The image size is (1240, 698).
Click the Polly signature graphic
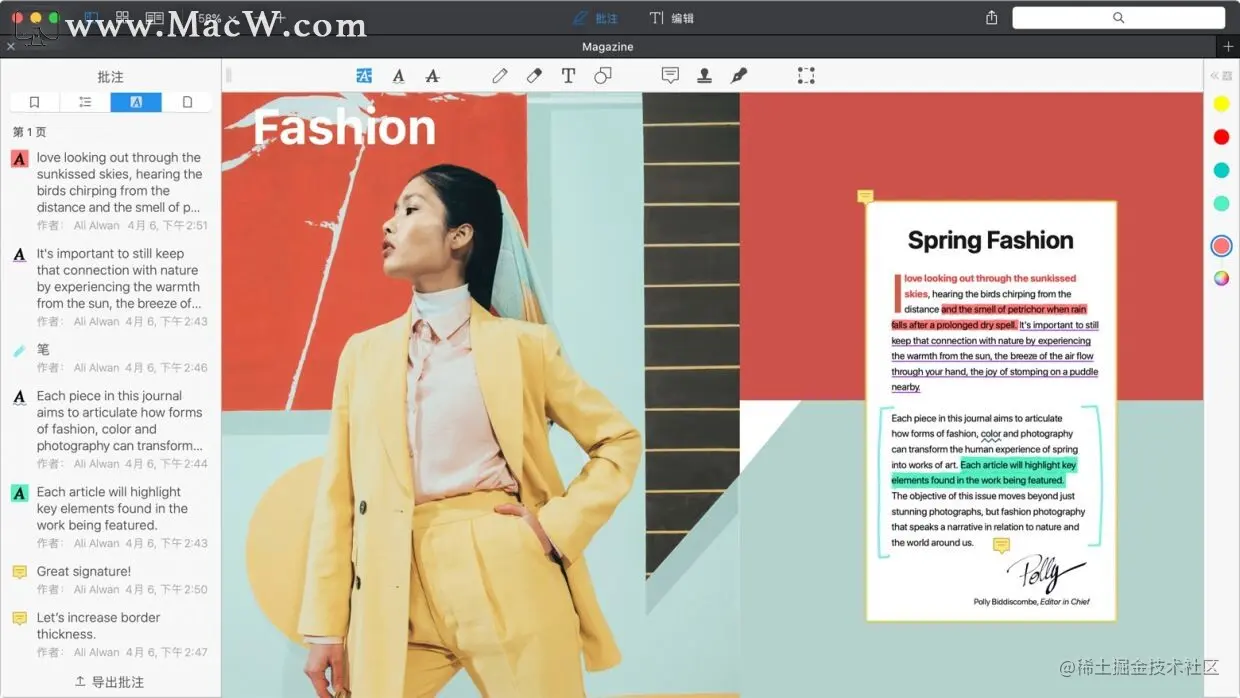click(1045, 574)
